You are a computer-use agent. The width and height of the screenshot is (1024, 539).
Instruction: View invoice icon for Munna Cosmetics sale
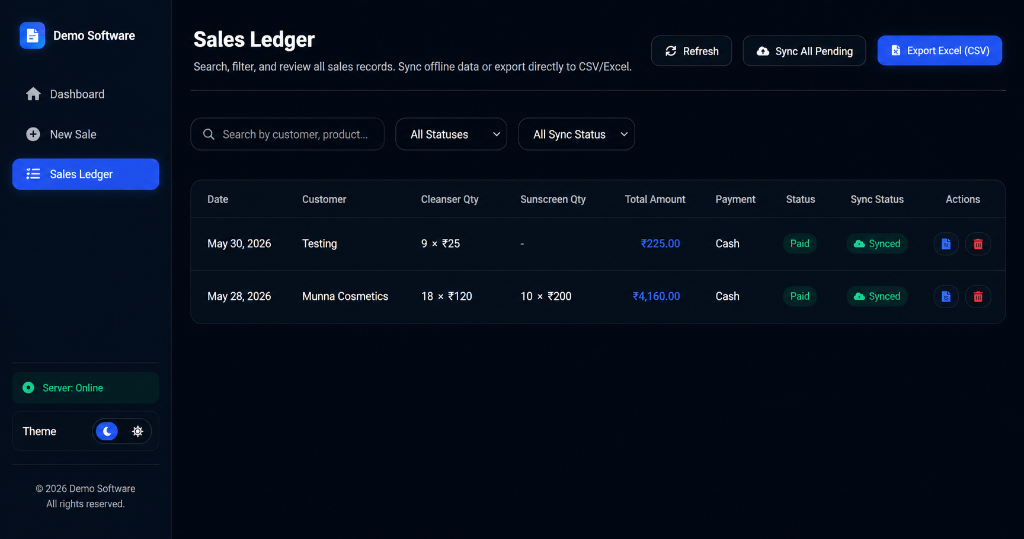pos(946,297)
